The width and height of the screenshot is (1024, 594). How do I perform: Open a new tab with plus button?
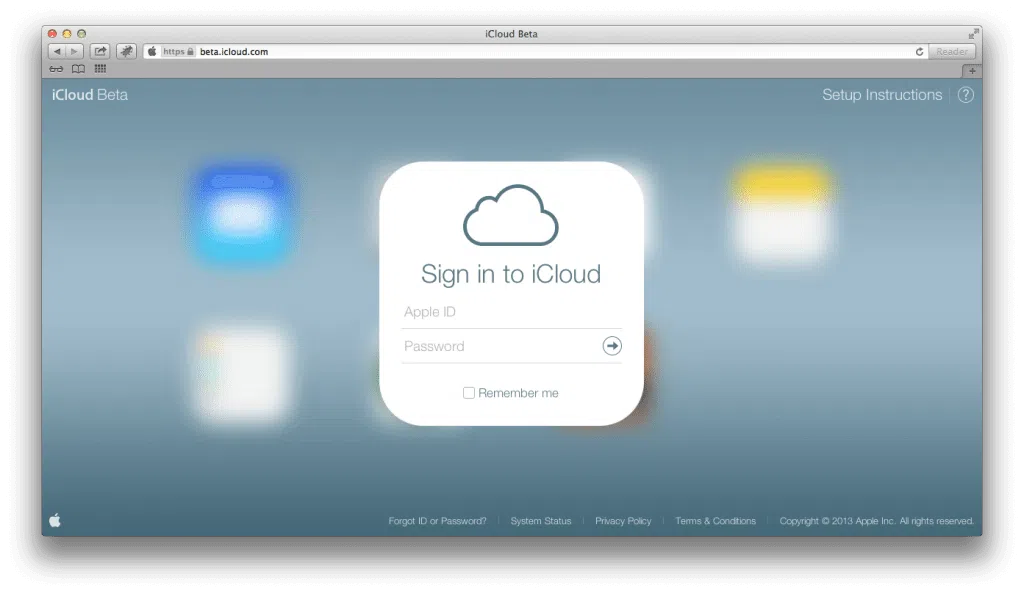click(972, 70)
